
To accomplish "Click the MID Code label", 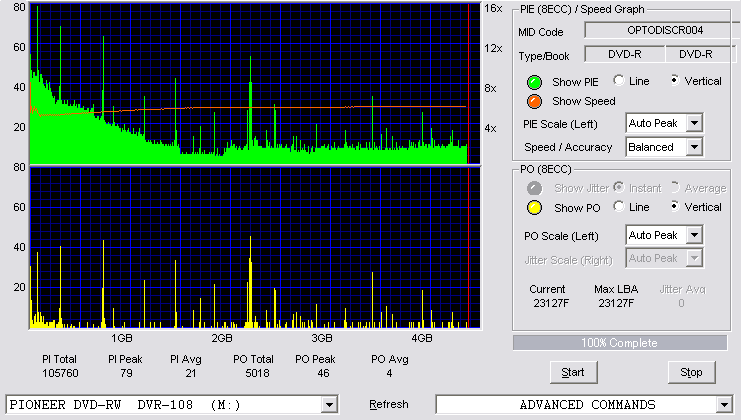I will pyautogui.click(x=540, y=32).
